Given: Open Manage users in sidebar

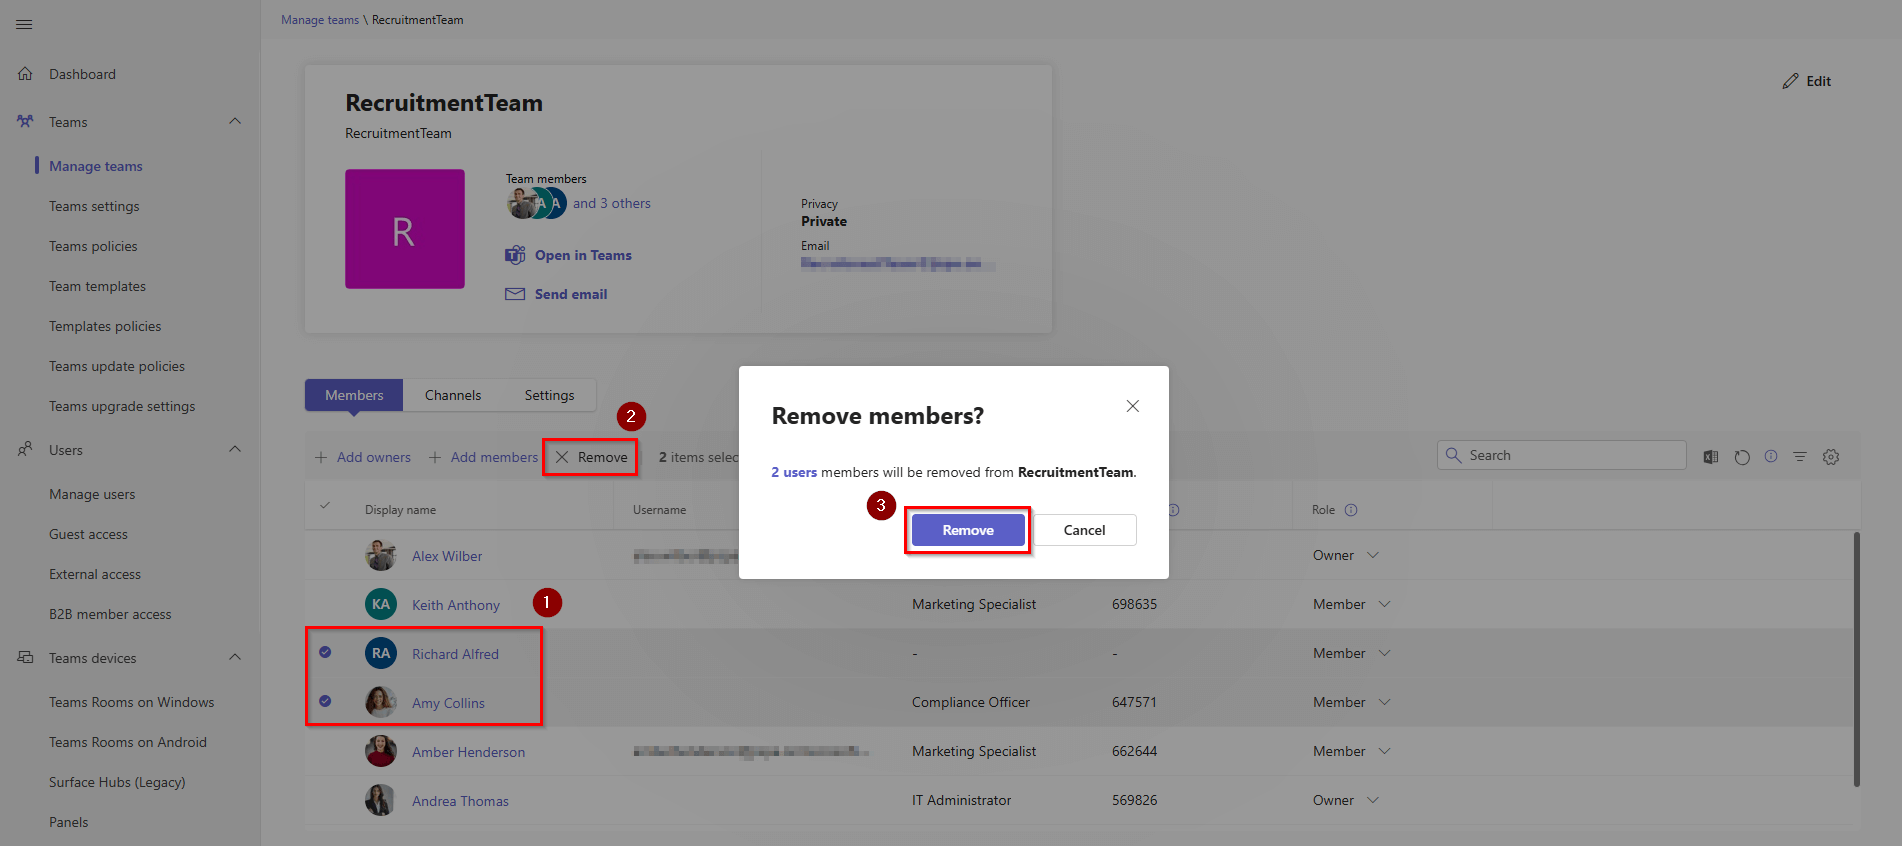Looking at the screenshot, I should (92, 494).
